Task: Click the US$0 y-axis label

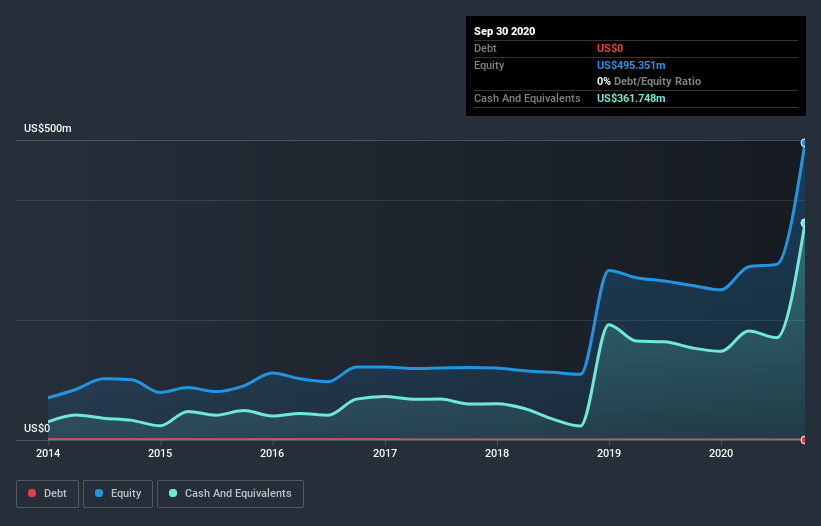Action: 37,428
